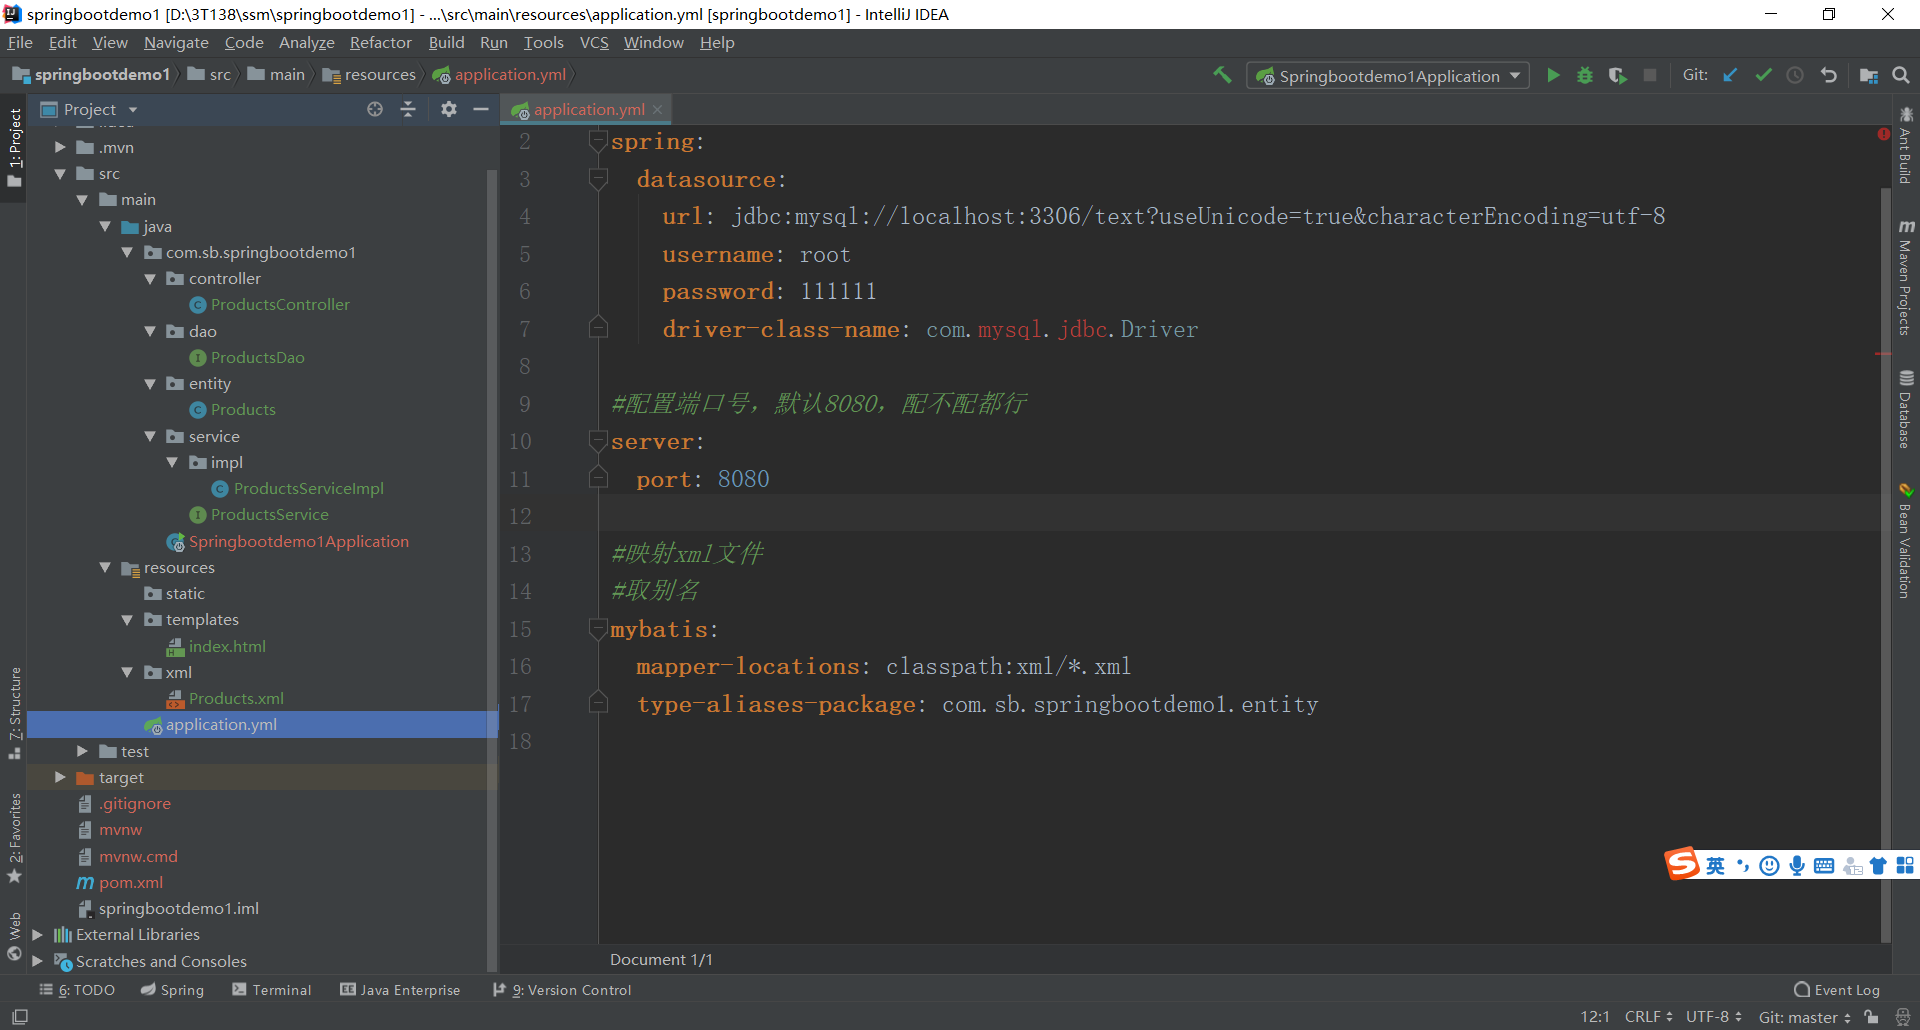The image size is (1920, 1030).
Task: Open the Springbootdemo1Application run configuration dropdown
Action: click(1388, 76)
